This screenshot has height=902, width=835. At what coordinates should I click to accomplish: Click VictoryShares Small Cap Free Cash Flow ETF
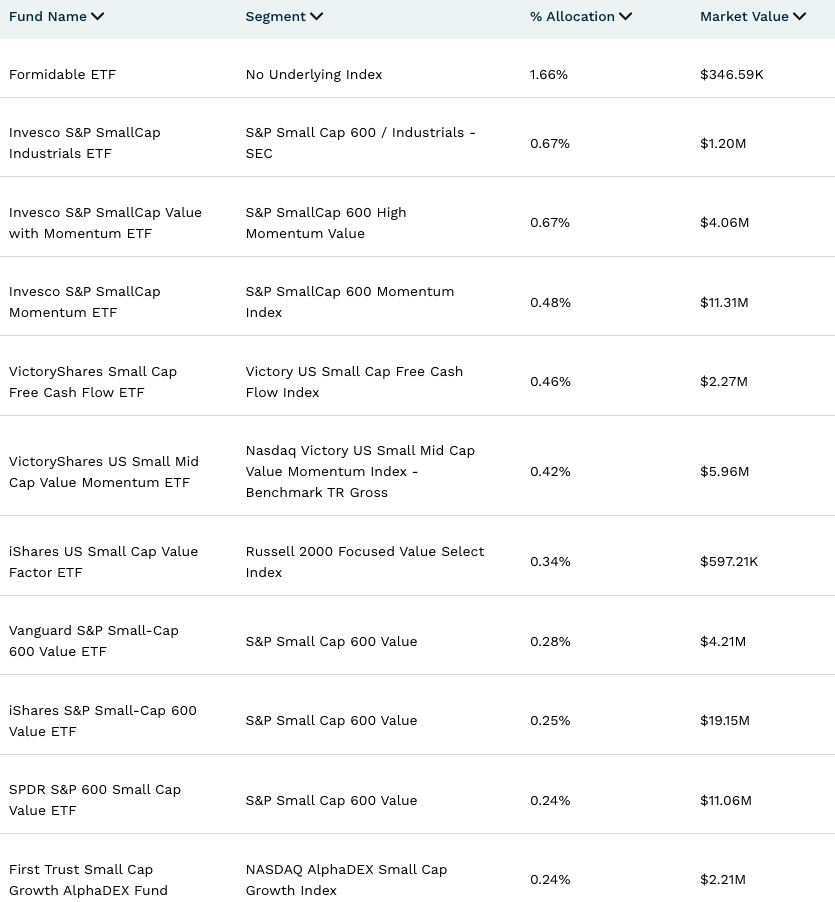point(92,382)
